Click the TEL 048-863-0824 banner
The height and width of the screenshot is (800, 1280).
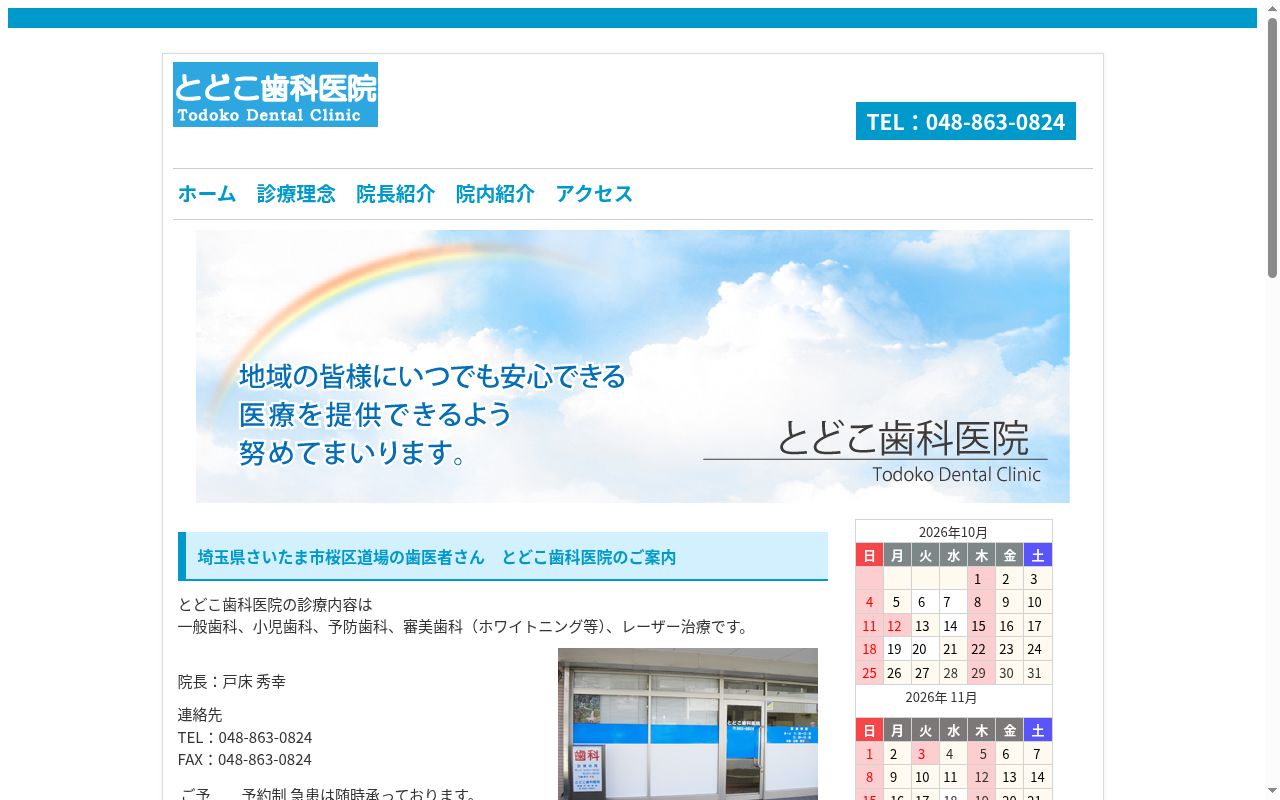click(966, 121)
